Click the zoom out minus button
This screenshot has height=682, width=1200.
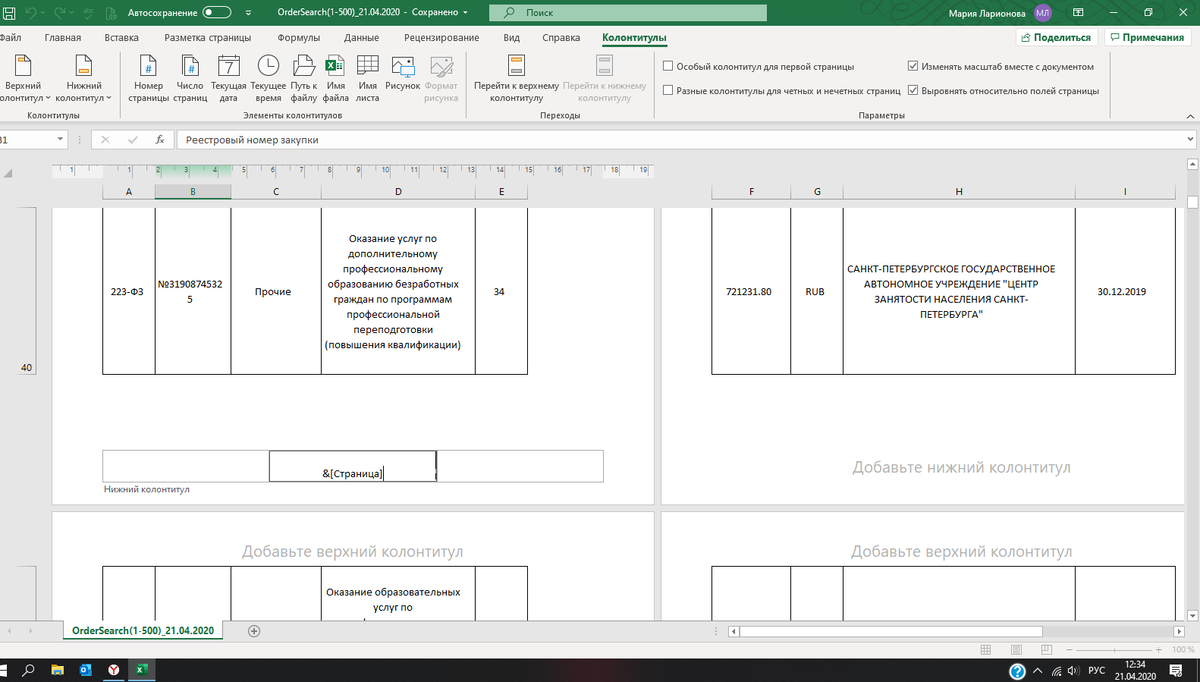[x=1067, y=649]
